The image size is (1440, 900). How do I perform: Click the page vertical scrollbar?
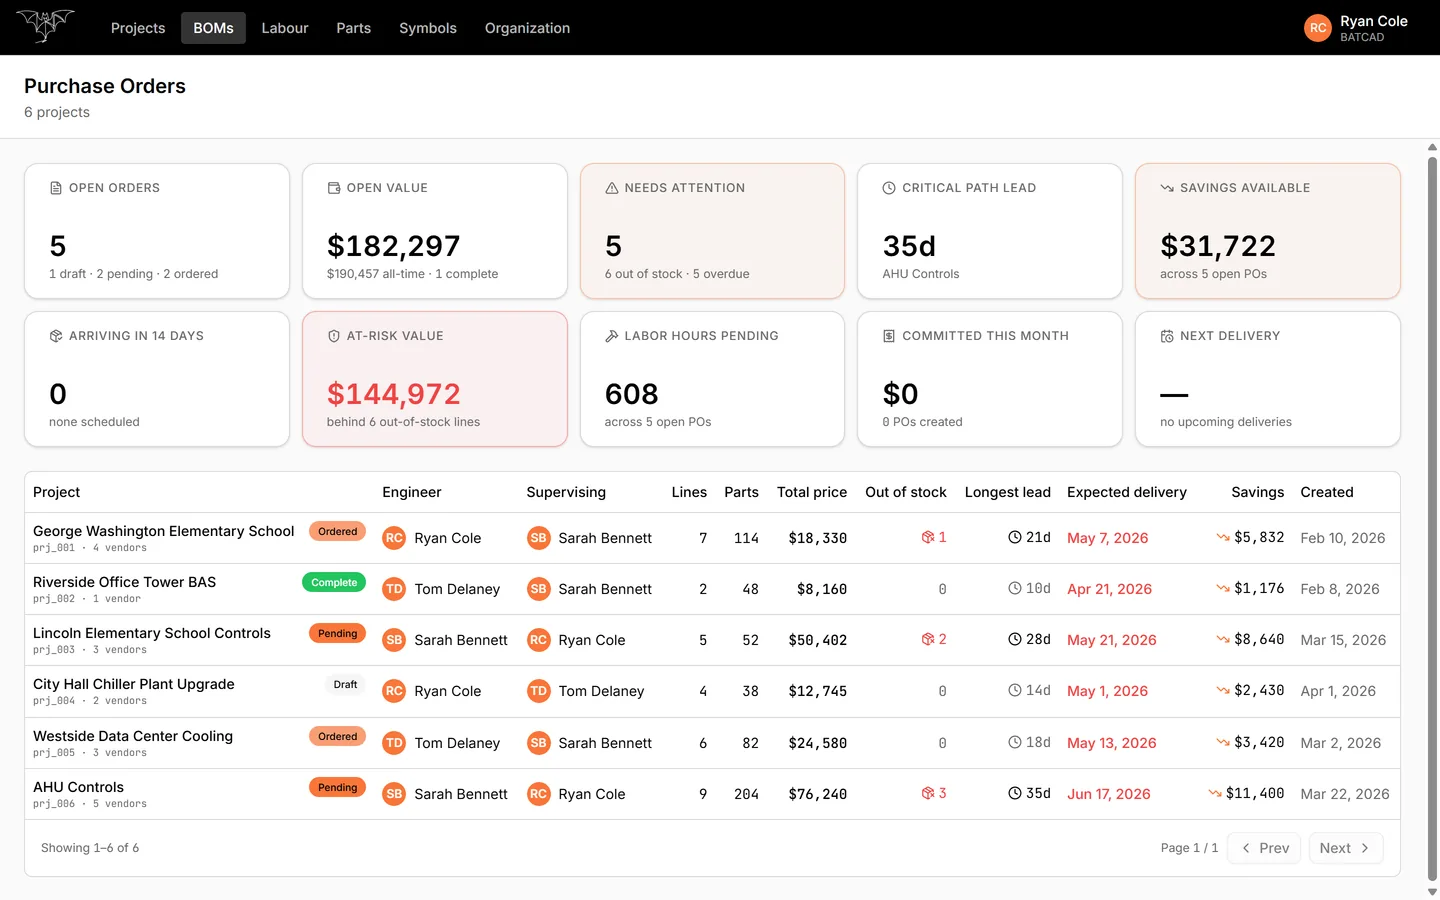1432,519
